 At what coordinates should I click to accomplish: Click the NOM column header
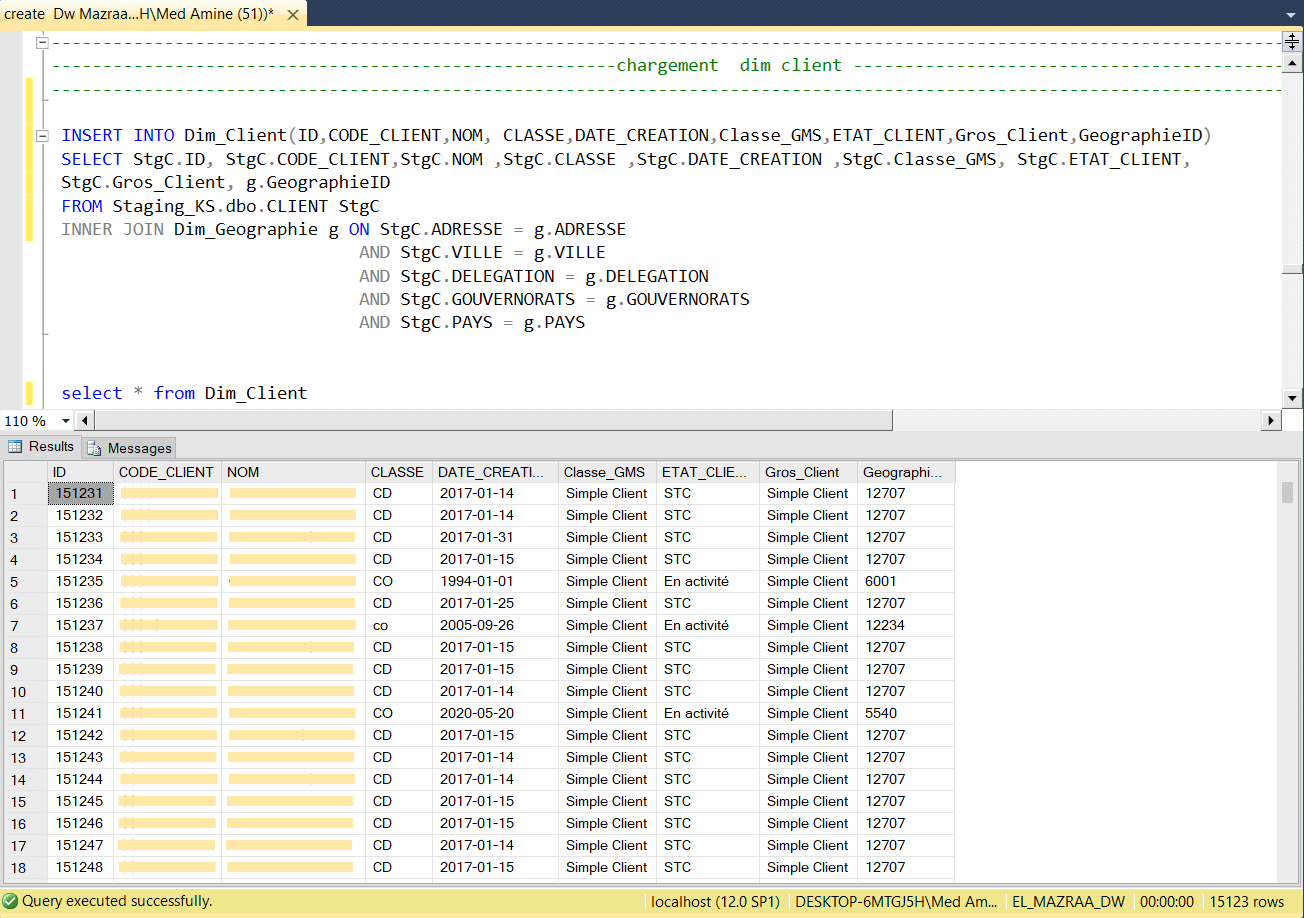tap(293, 472)
